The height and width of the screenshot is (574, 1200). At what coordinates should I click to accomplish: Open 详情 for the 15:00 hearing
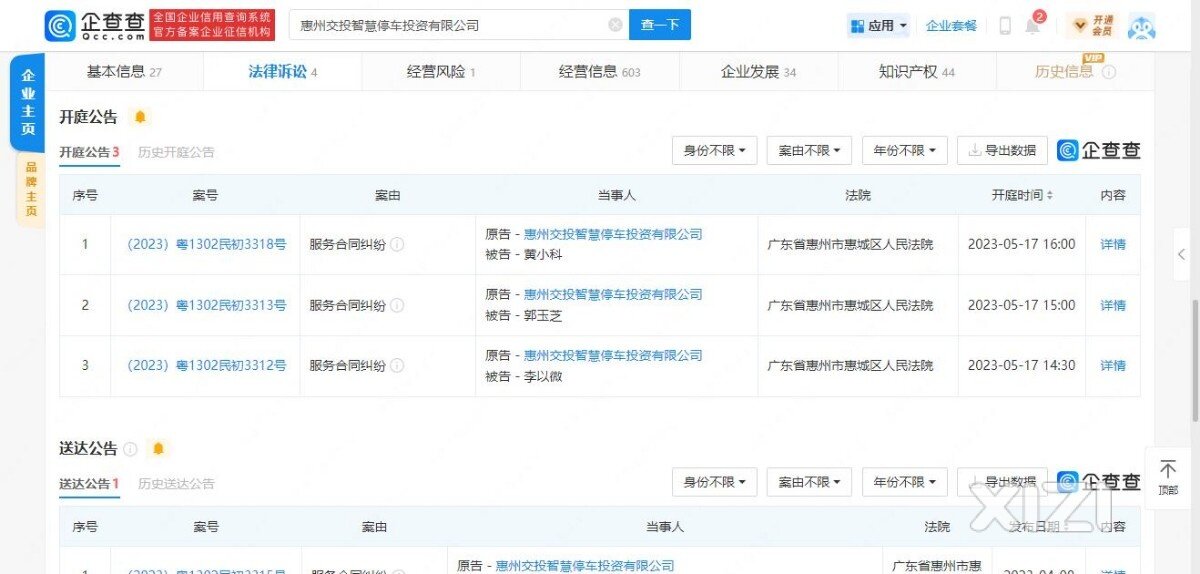tap(1113, 305)
